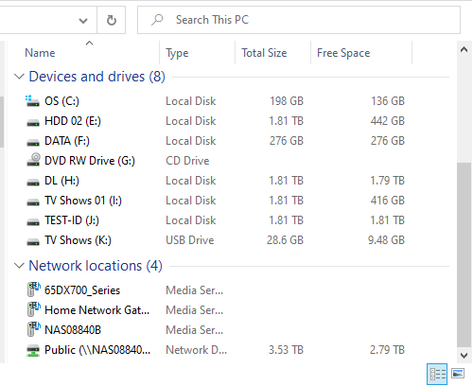Collapse the Network locations group
The image size is (473, 386).
19,266
